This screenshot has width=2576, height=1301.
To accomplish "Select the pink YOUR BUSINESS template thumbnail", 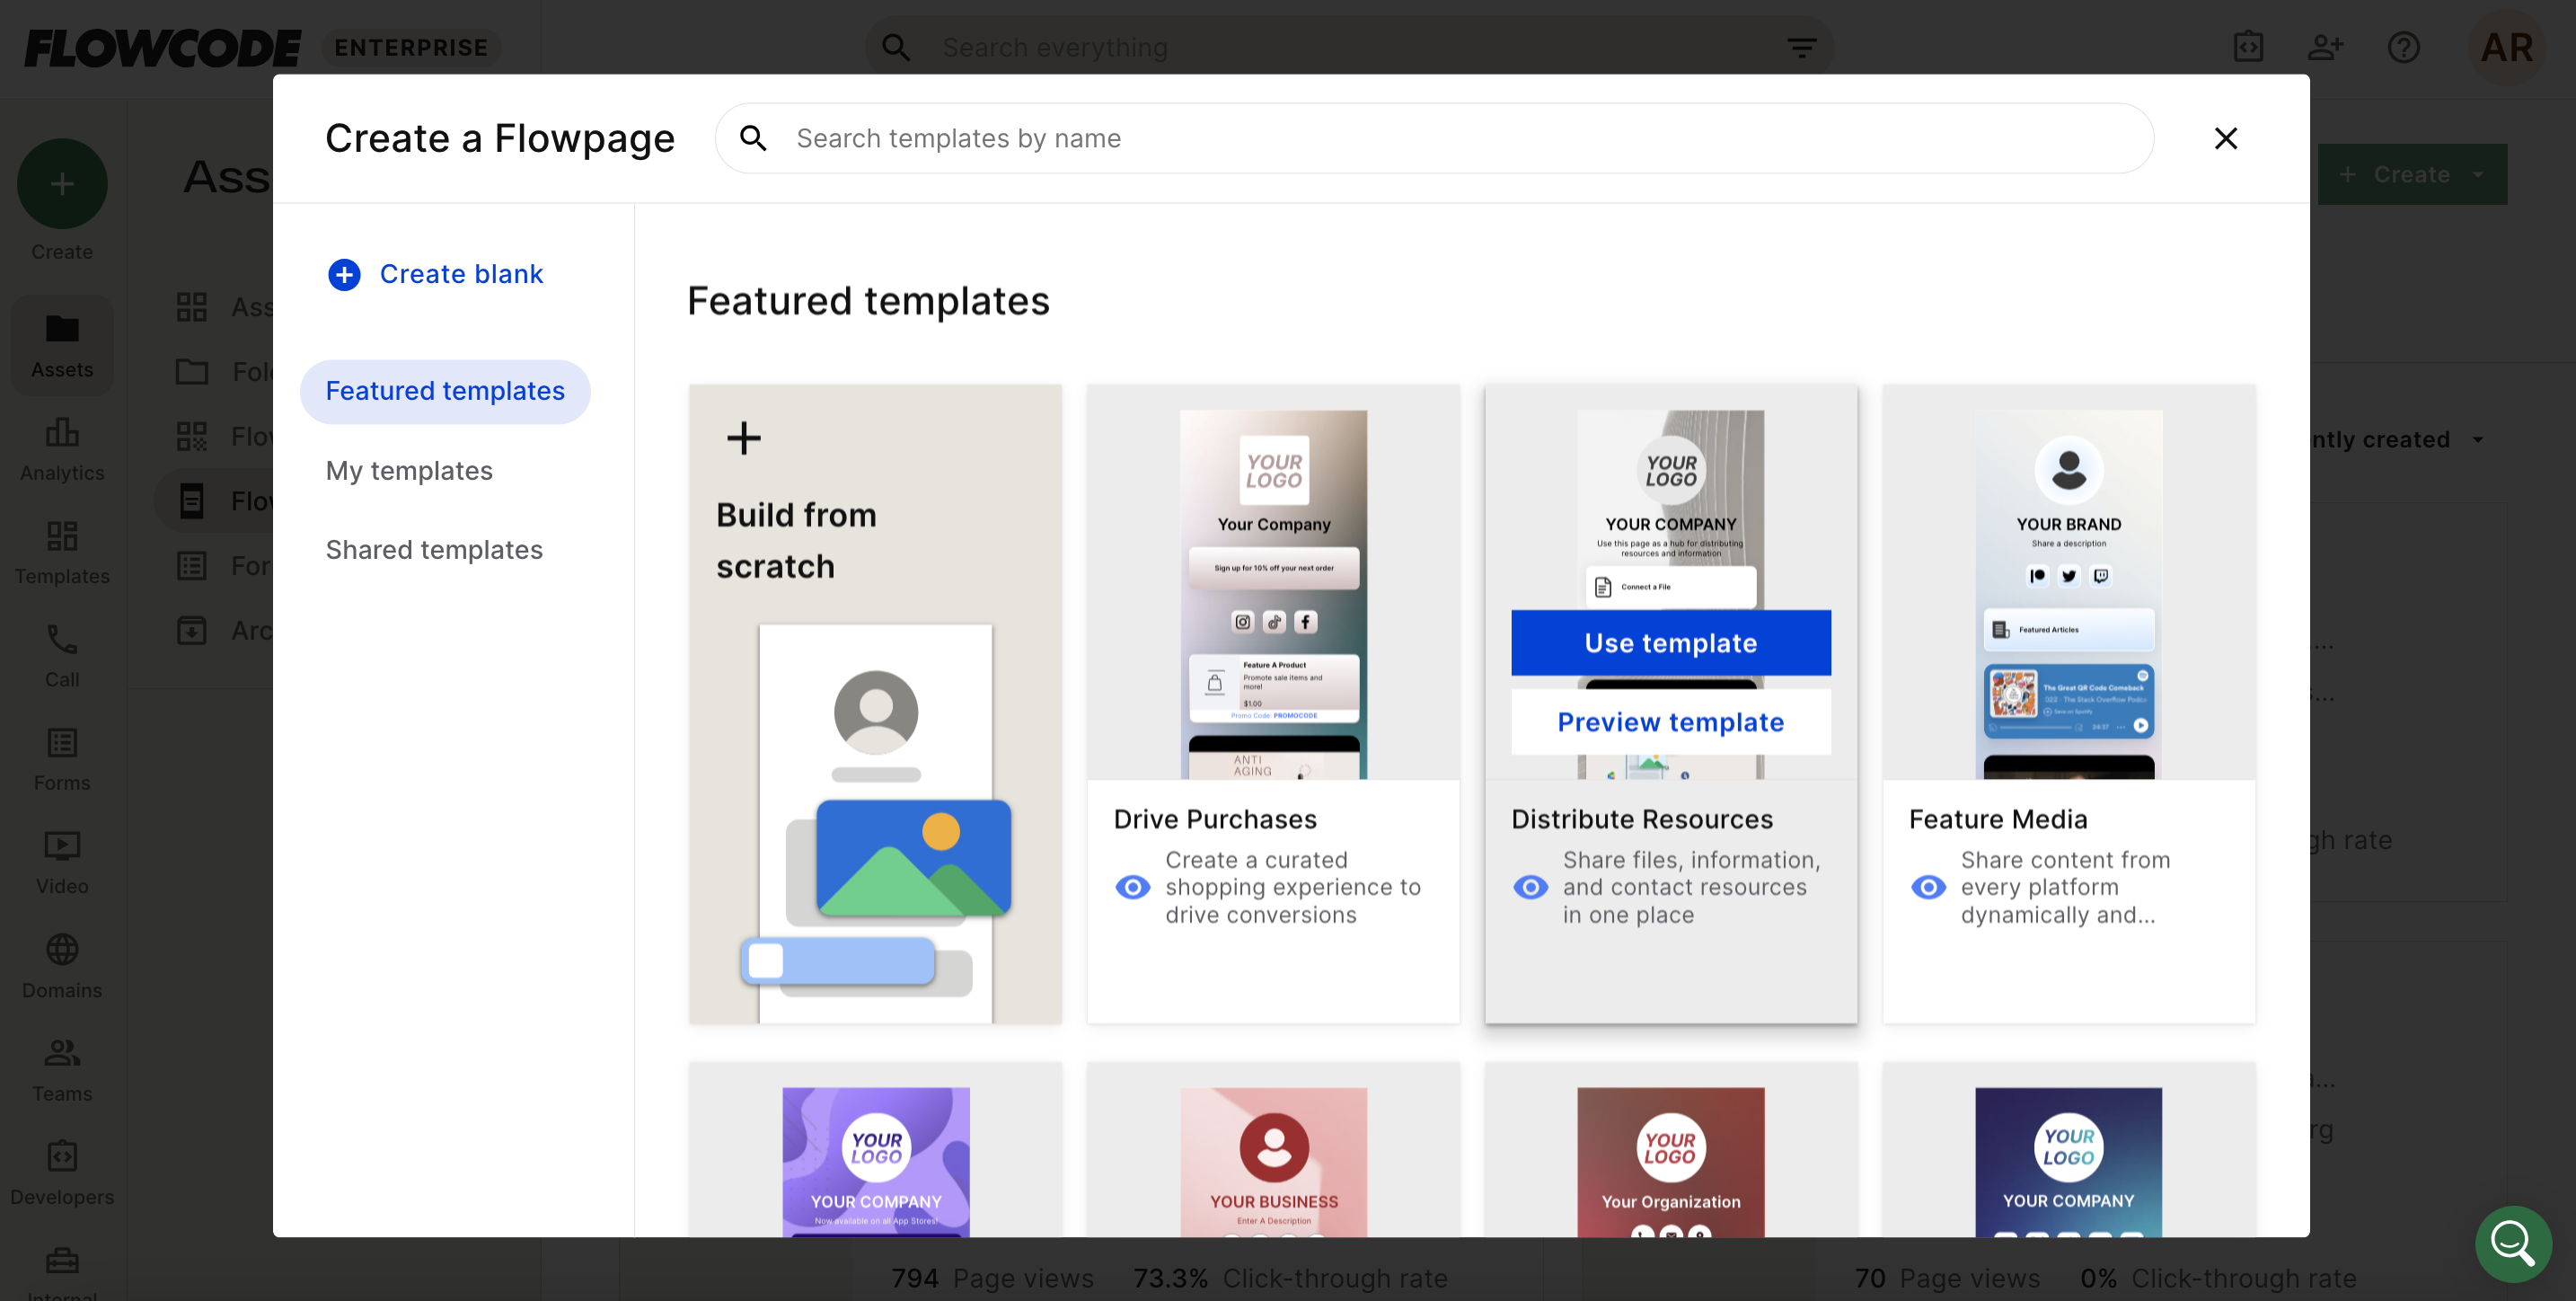I will pyautogui.click(x=1273, y=1161).
